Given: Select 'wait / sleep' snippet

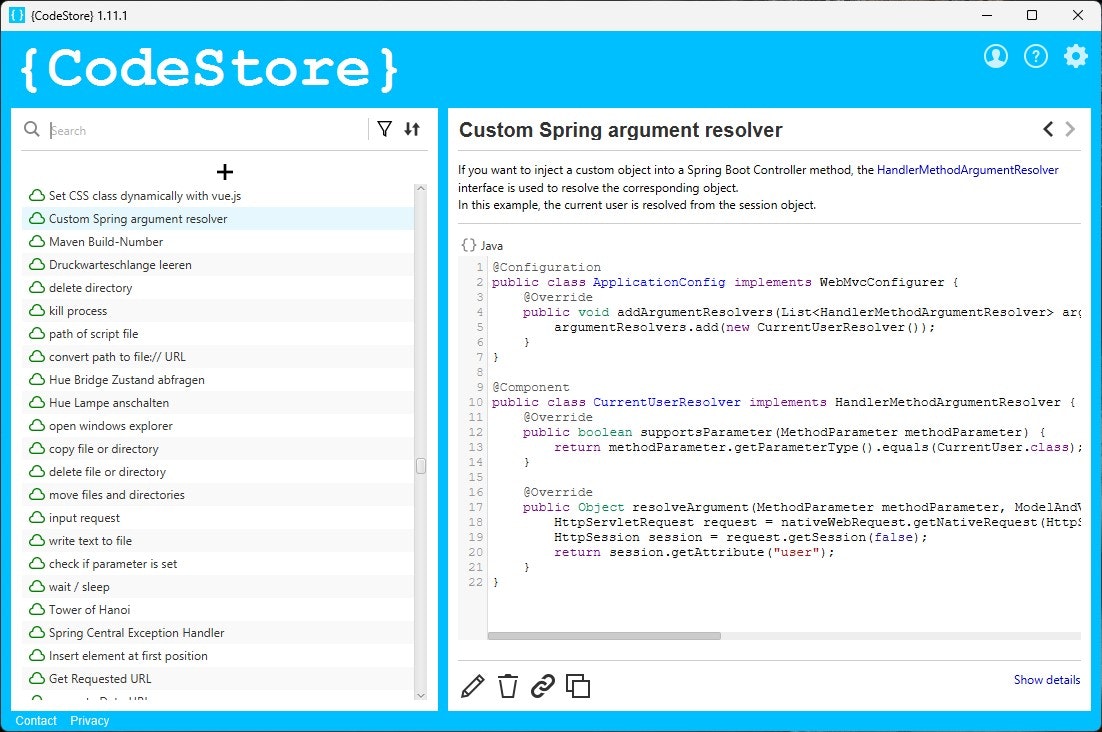Looking at the screenshot, I should 218,587.
